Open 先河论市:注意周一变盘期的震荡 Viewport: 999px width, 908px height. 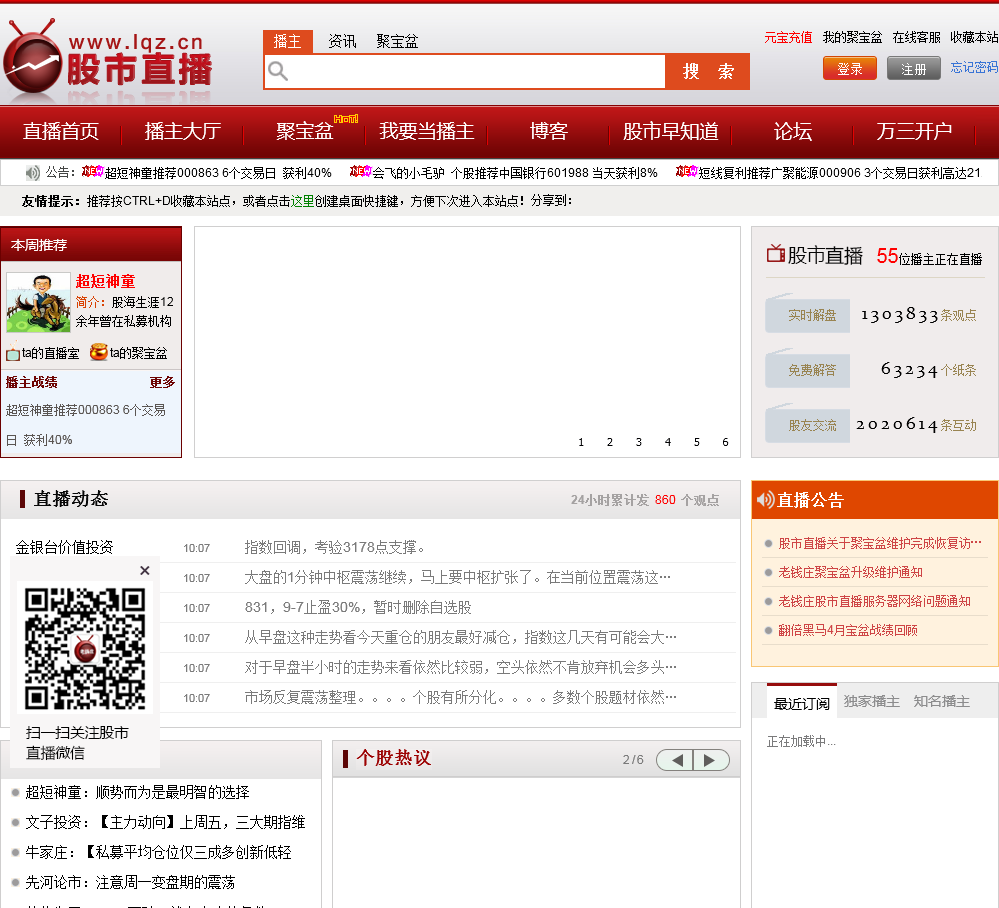tap(130, 883)
